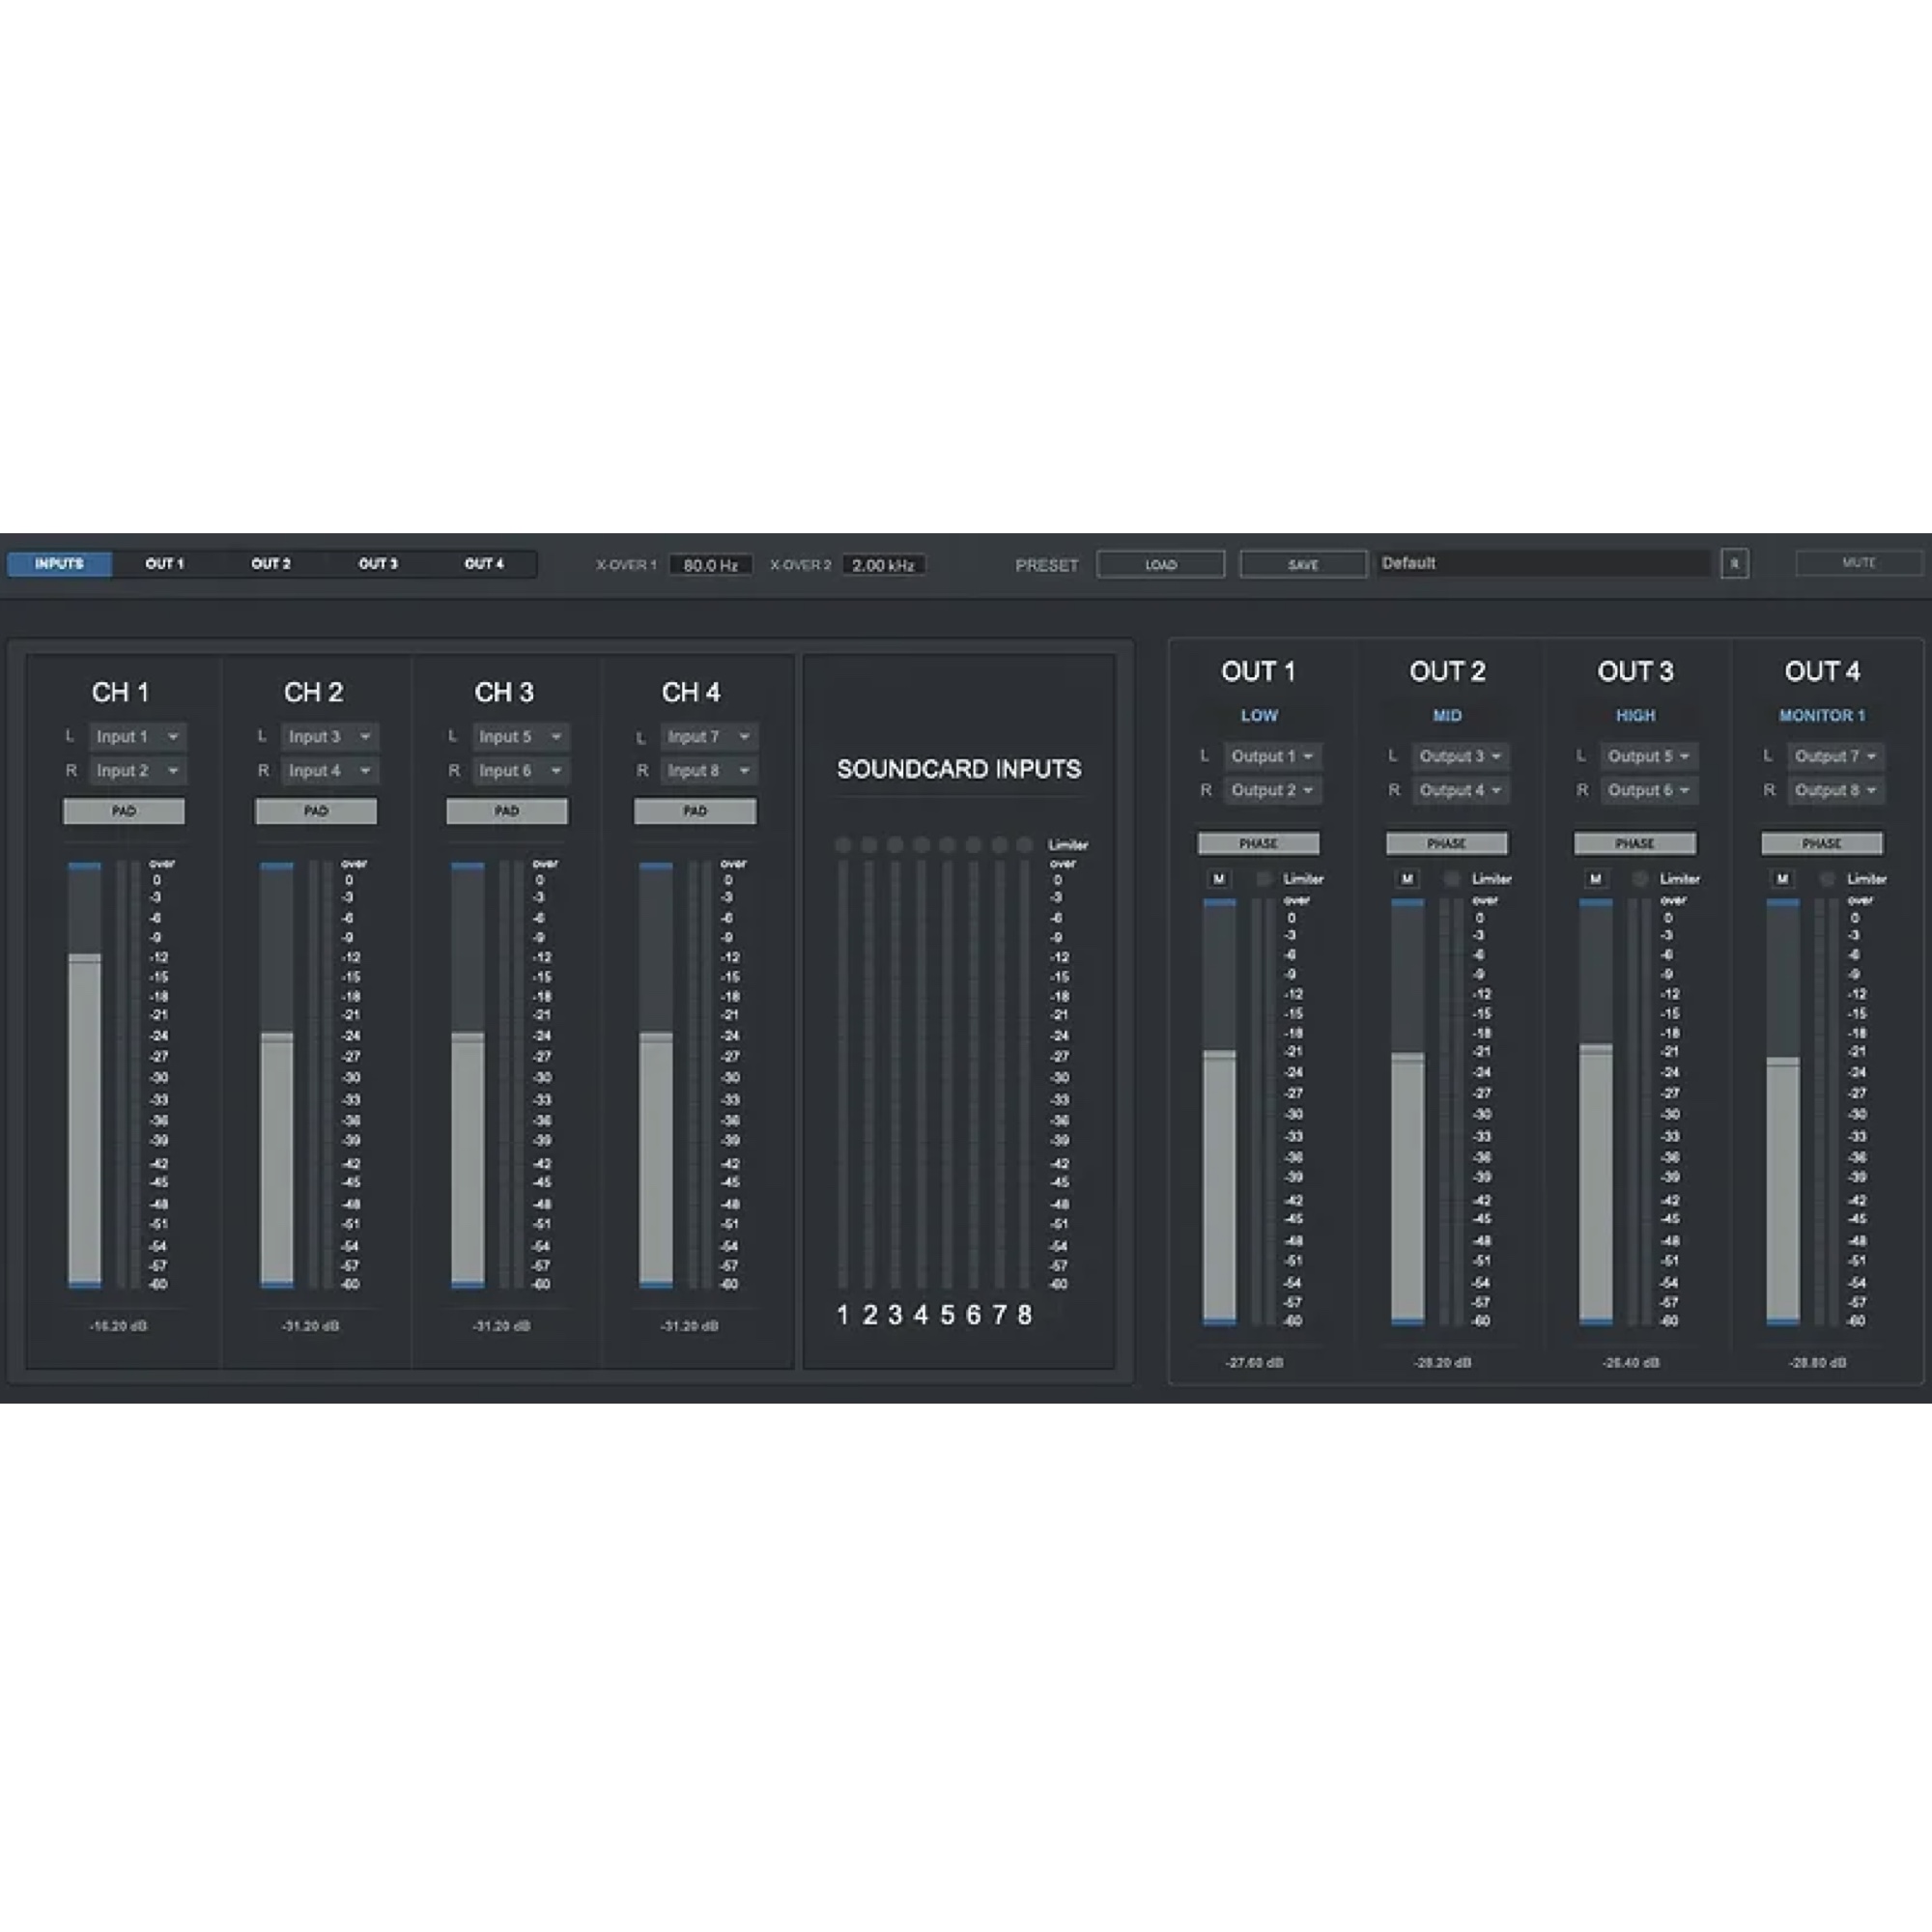The image size is (1932, 1932).
Task: Flip PHASE on the OUT 1 LOW band
Action: tap(1259, 843)
